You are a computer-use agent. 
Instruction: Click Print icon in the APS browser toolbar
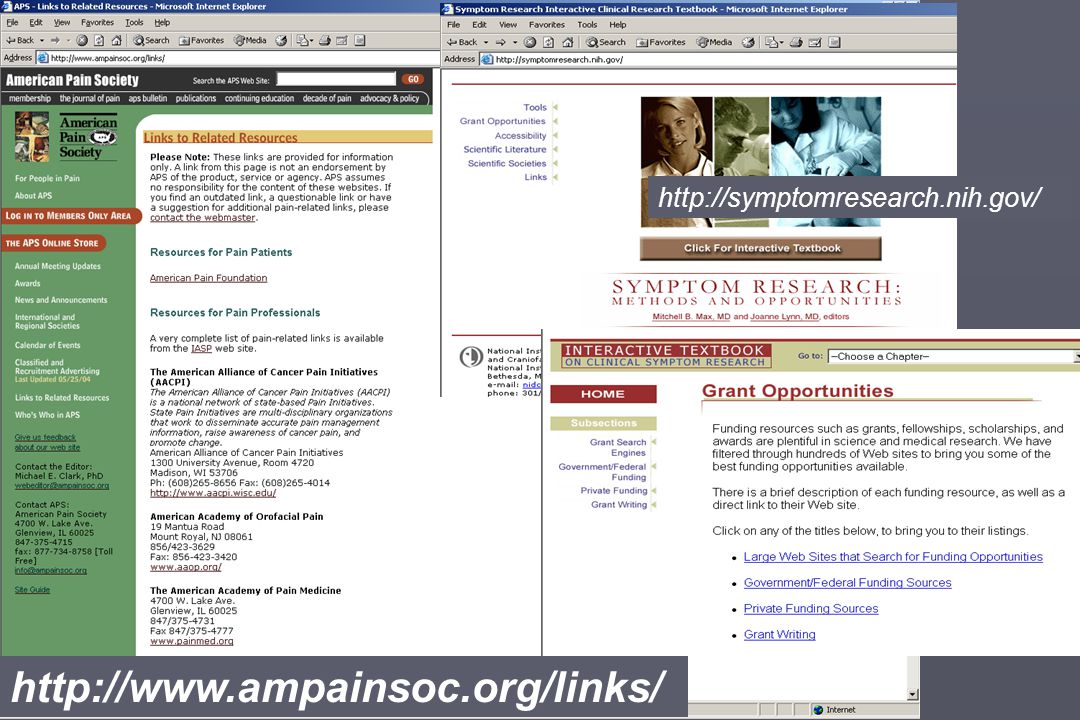[325, 41]
